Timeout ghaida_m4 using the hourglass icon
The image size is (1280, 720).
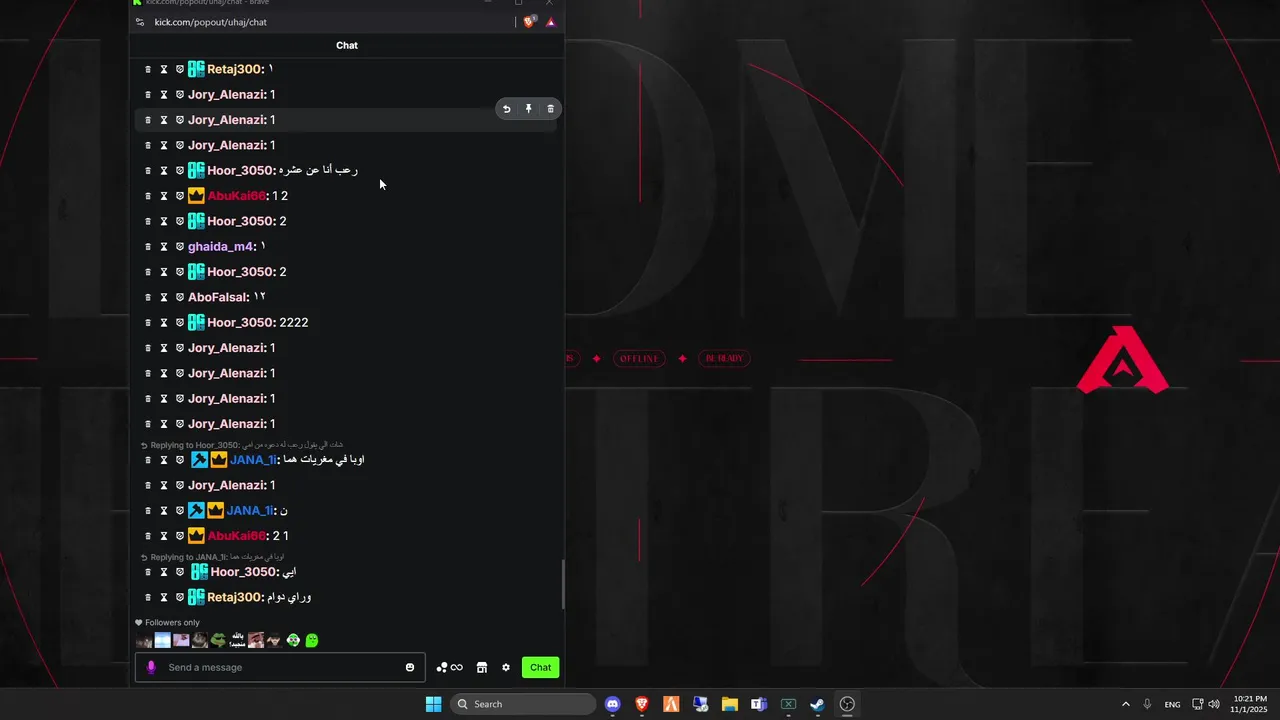[x=164, y=247]
